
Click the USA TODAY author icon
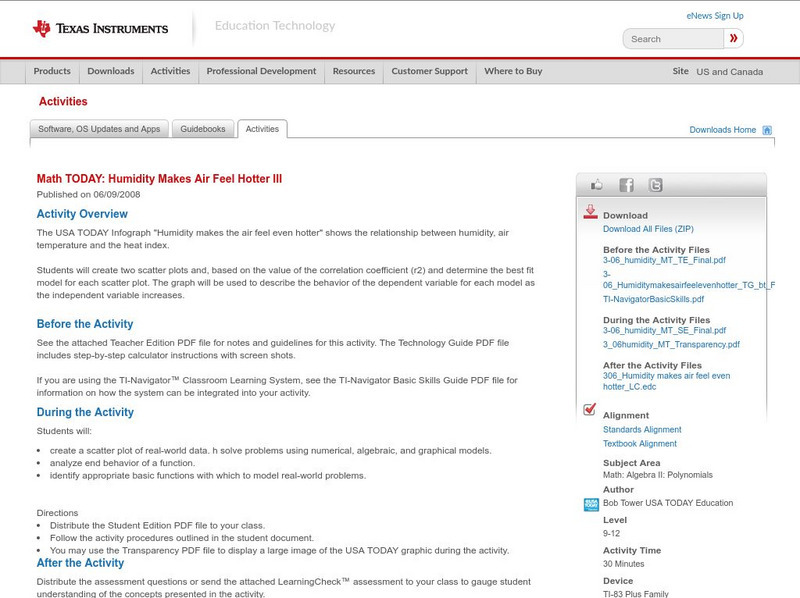pos(591,504)
